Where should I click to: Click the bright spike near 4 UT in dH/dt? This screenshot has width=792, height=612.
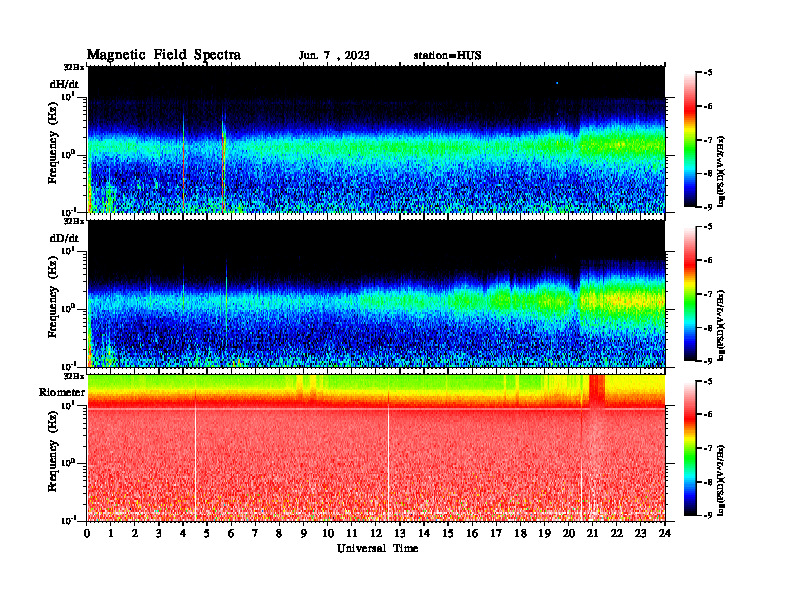pos(183,162)
